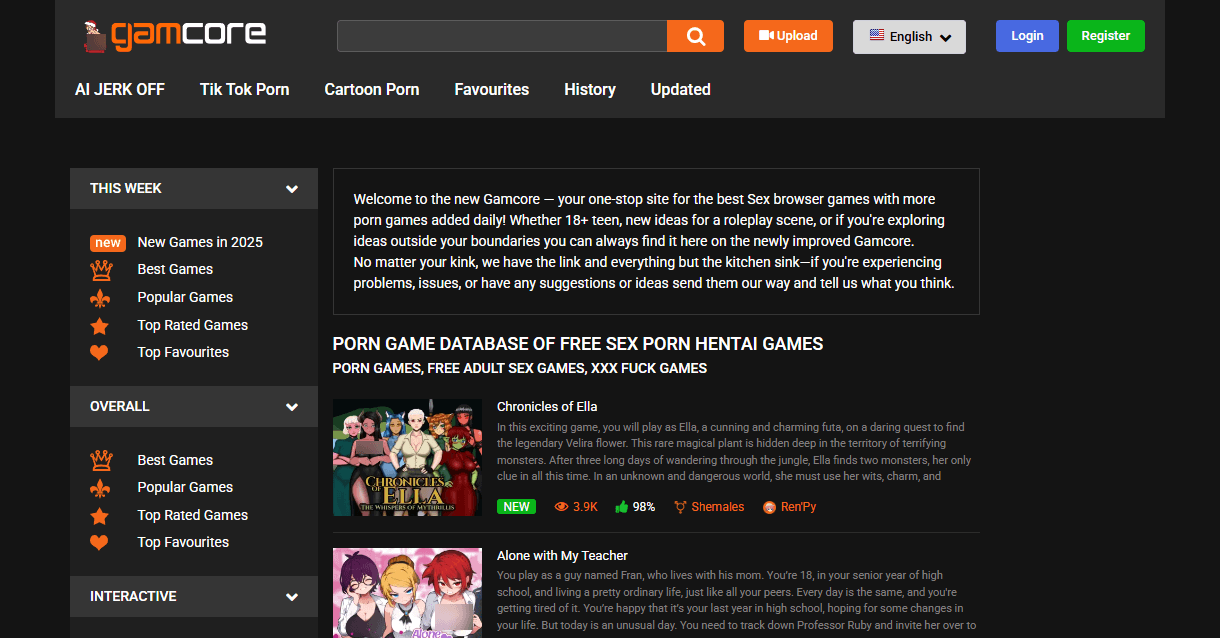Open Popular Games under OVERALL

pos(185,487)
